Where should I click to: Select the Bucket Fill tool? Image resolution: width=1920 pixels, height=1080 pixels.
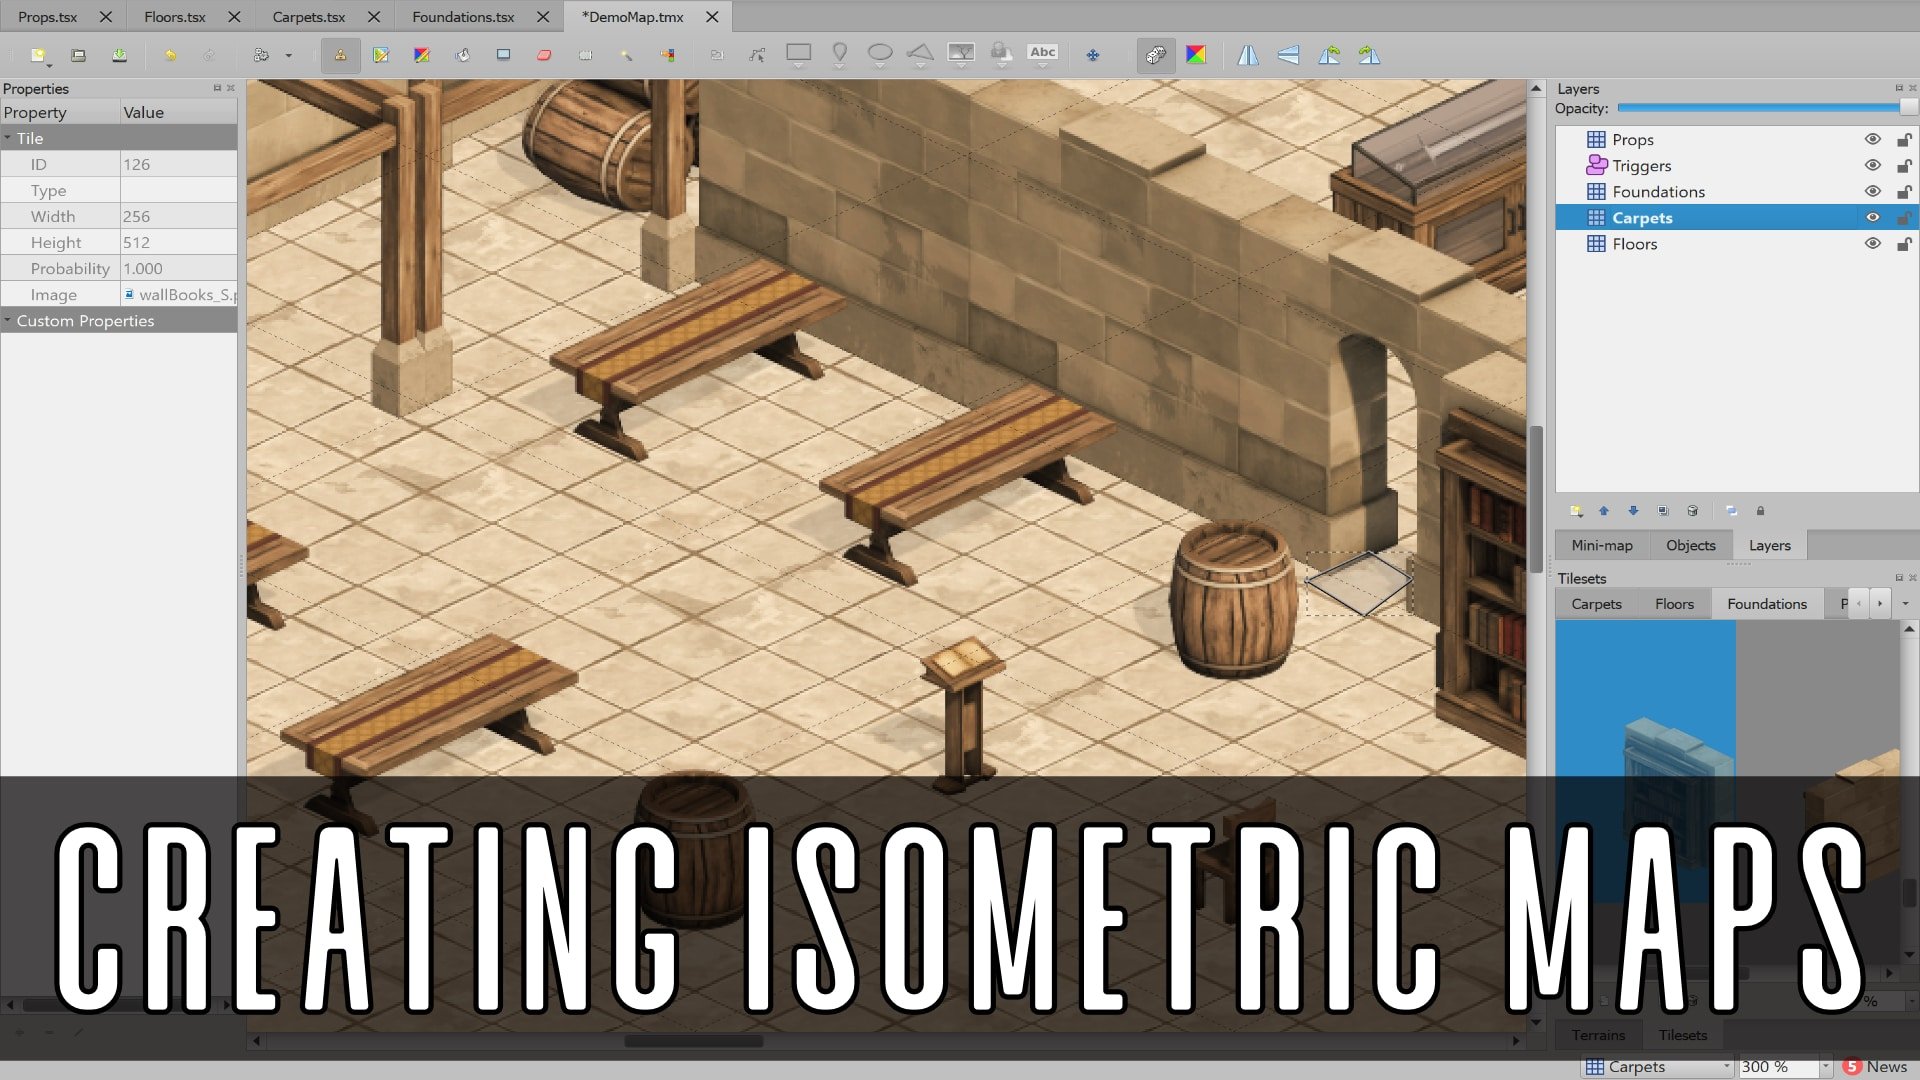tap(462, 56)
